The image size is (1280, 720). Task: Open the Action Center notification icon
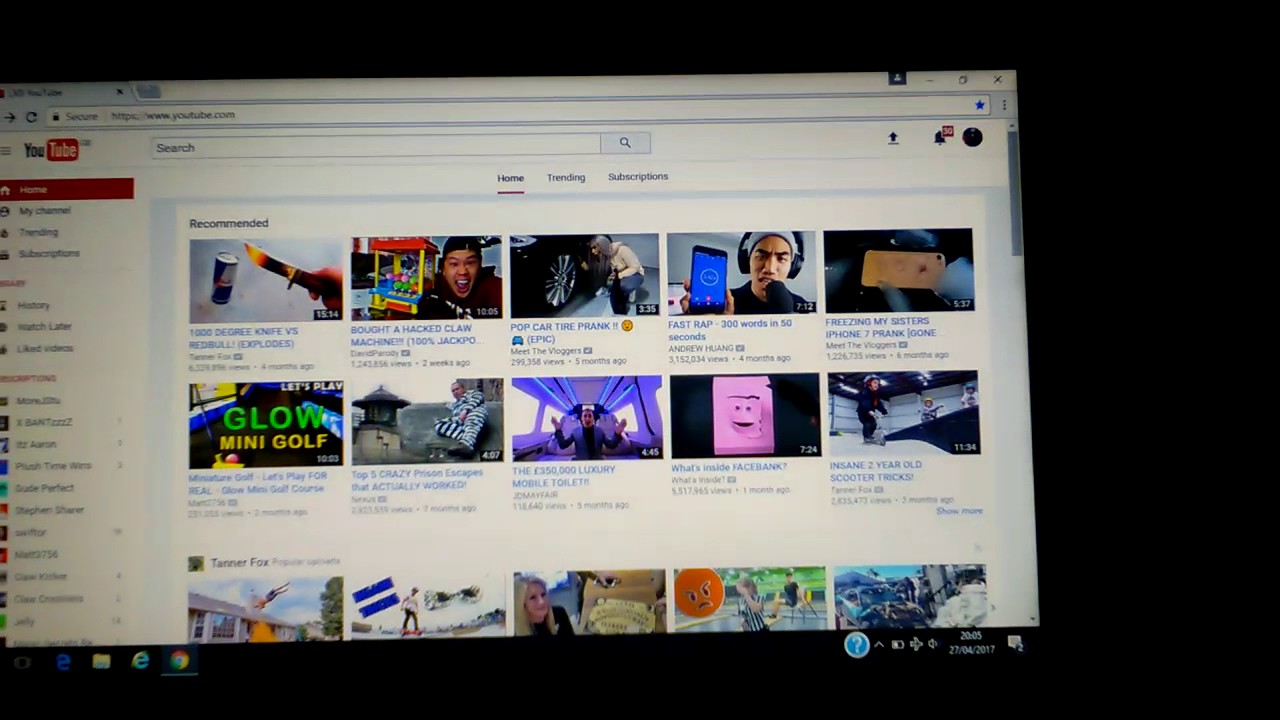click(1015, 644)
